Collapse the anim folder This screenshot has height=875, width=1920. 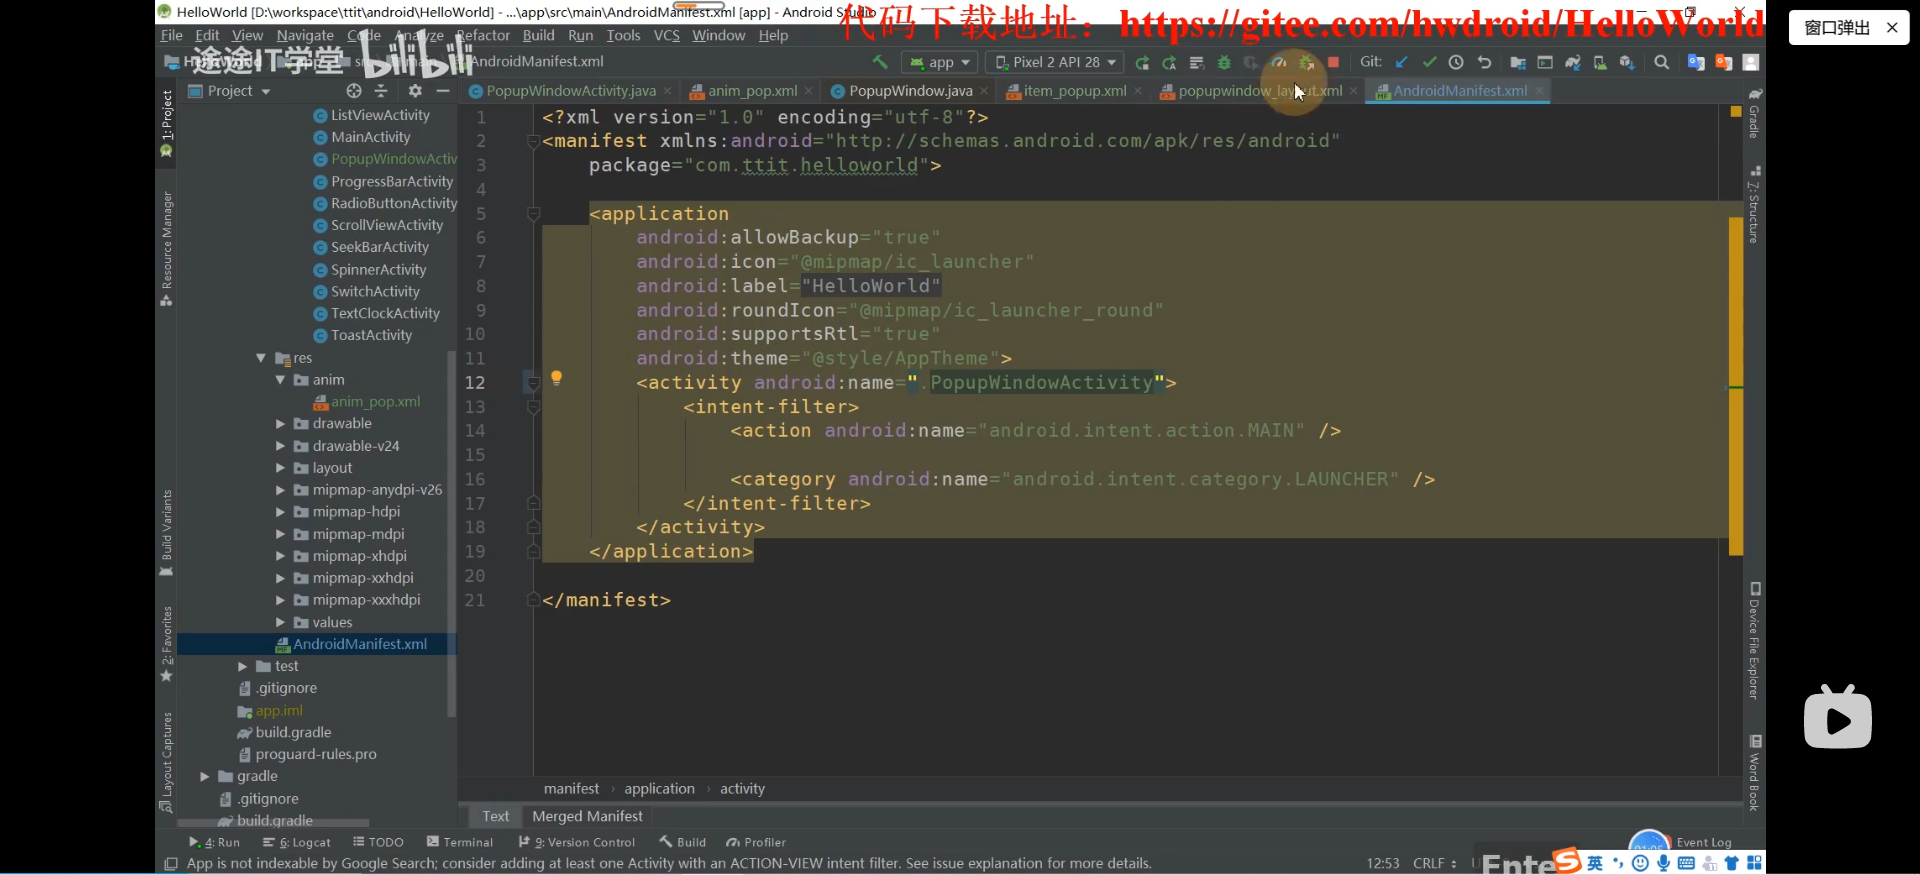(280, 380)
